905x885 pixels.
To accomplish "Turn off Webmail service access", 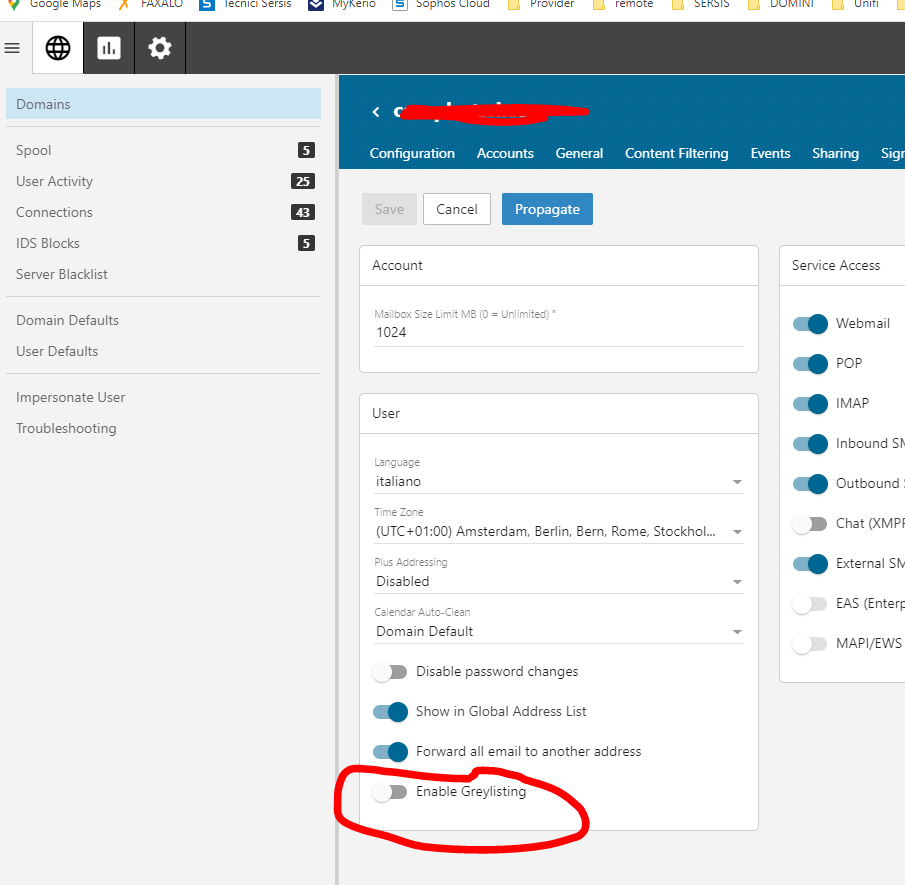I will pyautogui.click(x=810, y=324).
